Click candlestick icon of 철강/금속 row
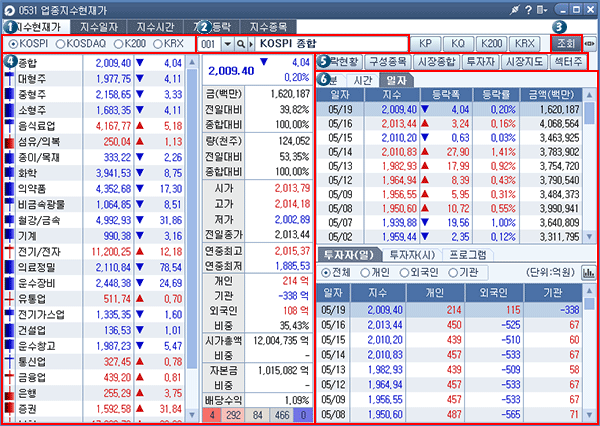This screenshot has width=600, height=426. coord(9,220)
